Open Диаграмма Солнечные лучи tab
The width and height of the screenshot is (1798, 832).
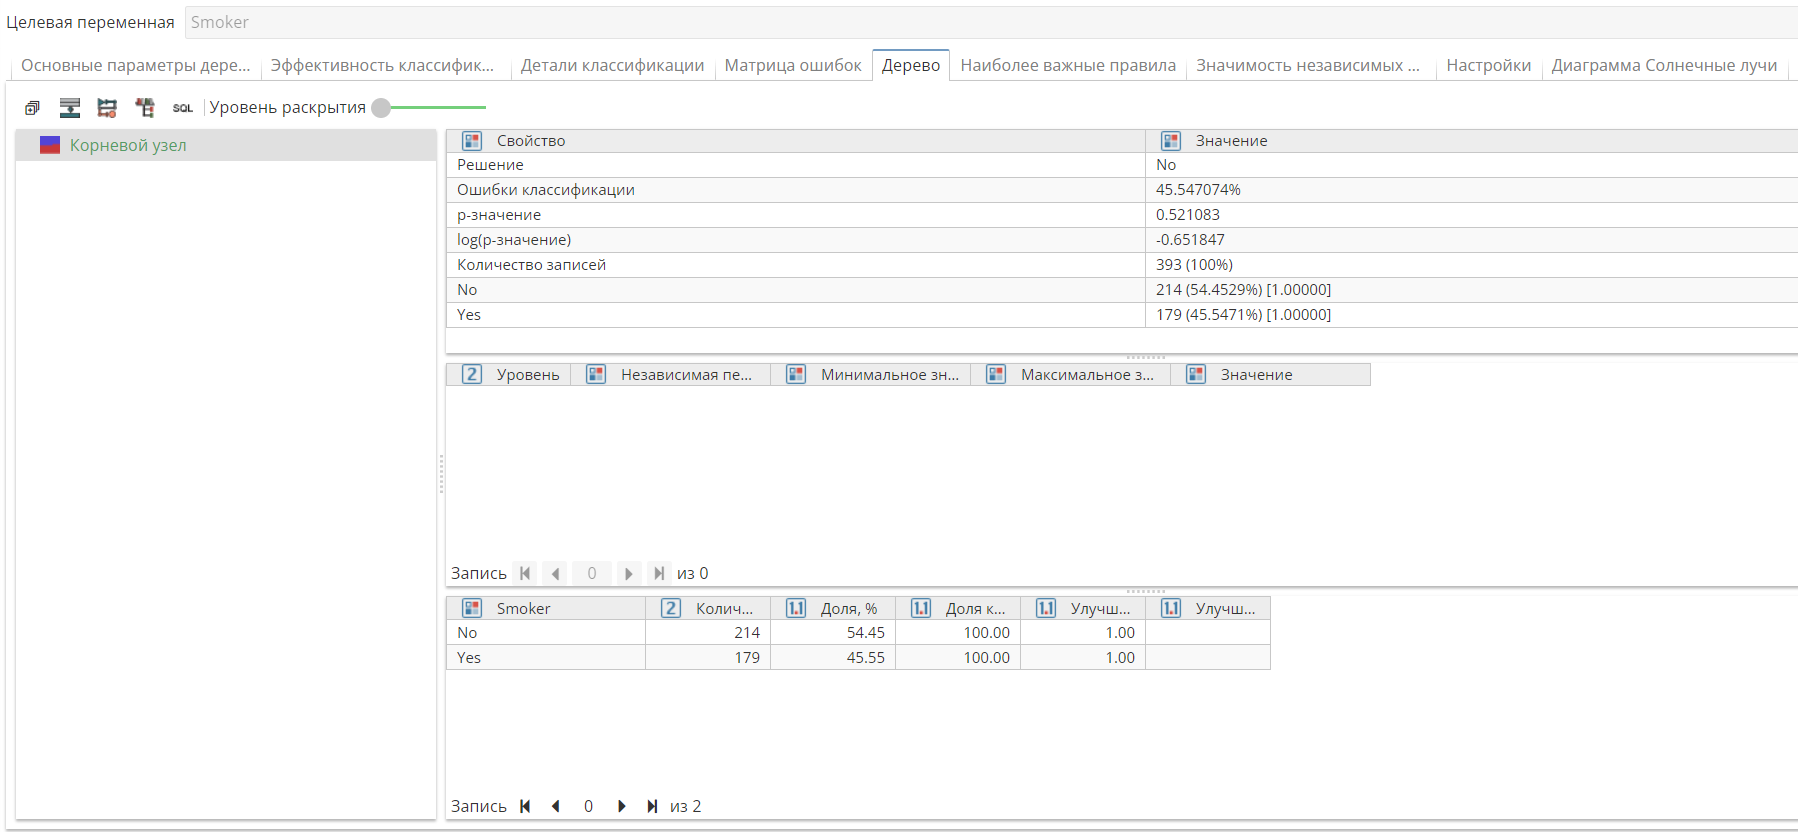(1664, 65)
